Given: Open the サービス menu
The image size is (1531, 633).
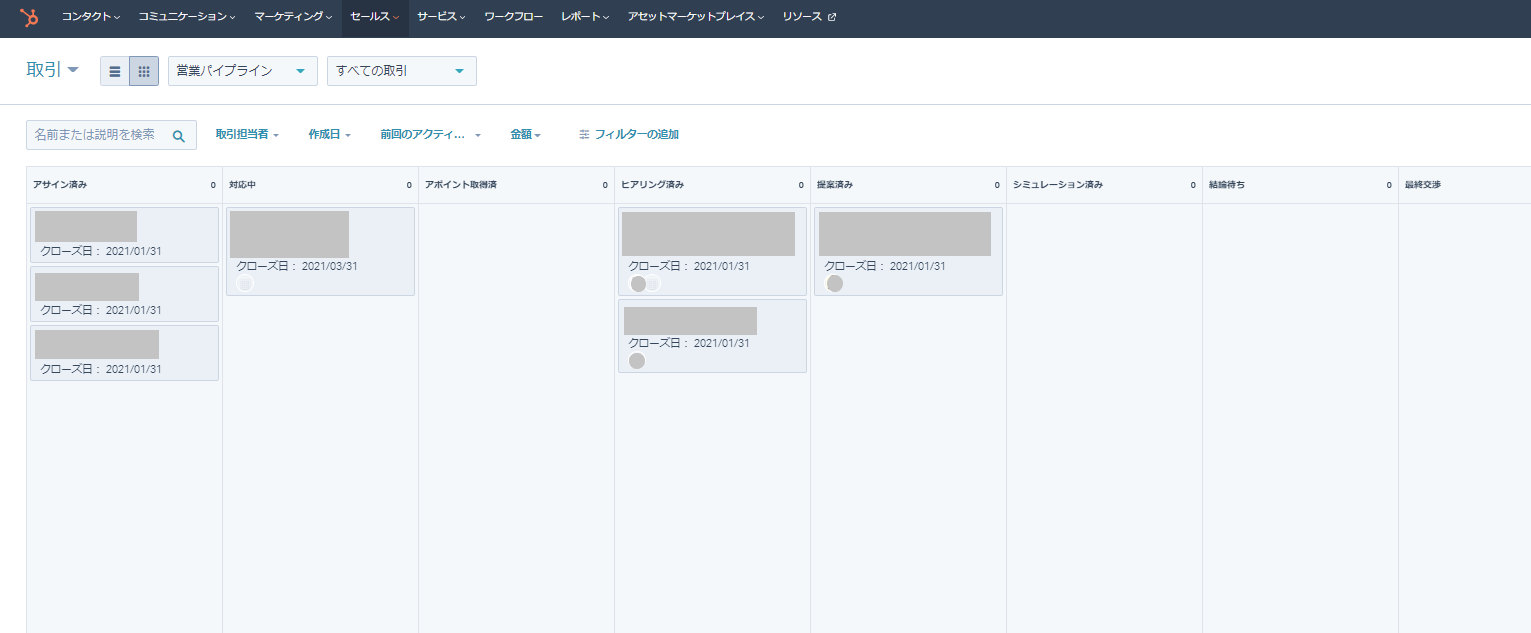Looking at the screenshot, I should tap(441, 17).
